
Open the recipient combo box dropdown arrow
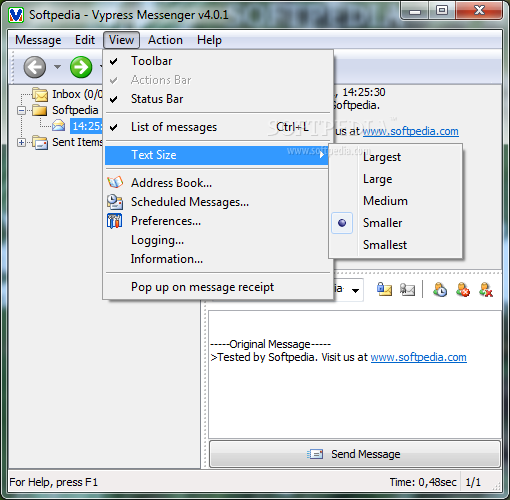point(355,290)
